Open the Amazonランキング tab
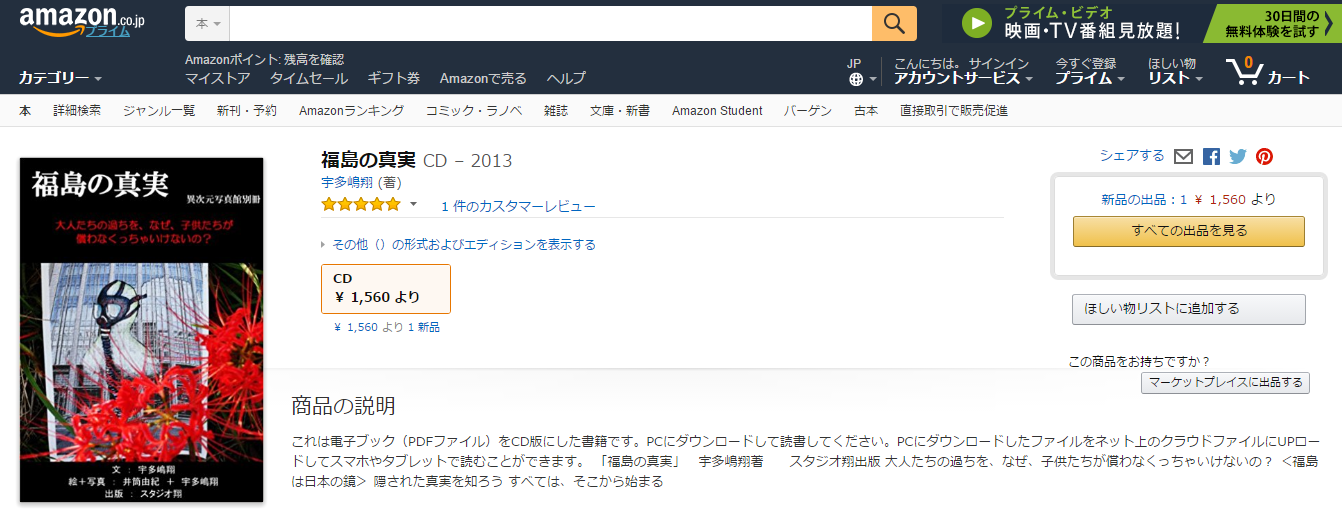1342x519 pixels. click(x=351, y=111)
